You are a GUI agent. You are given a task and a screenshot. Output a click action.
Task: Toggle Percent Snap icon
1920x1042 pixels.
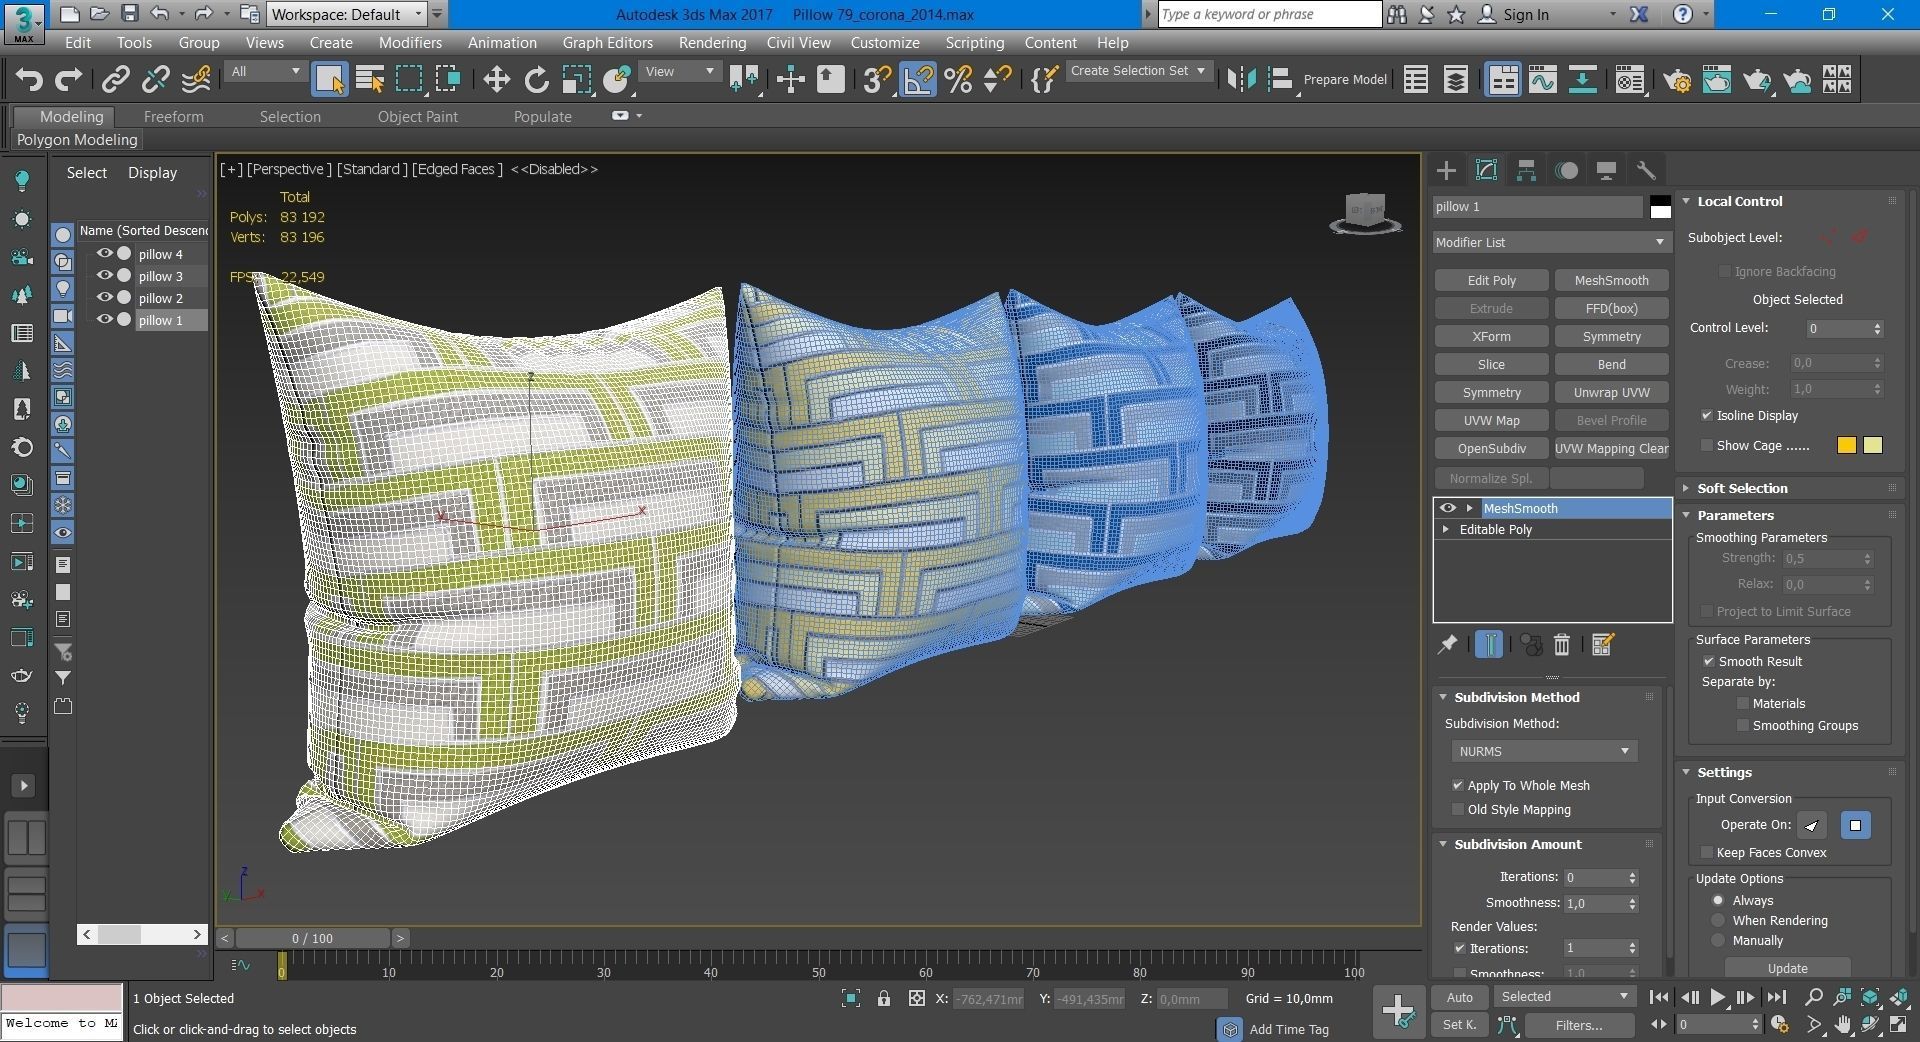pos(958,79)
